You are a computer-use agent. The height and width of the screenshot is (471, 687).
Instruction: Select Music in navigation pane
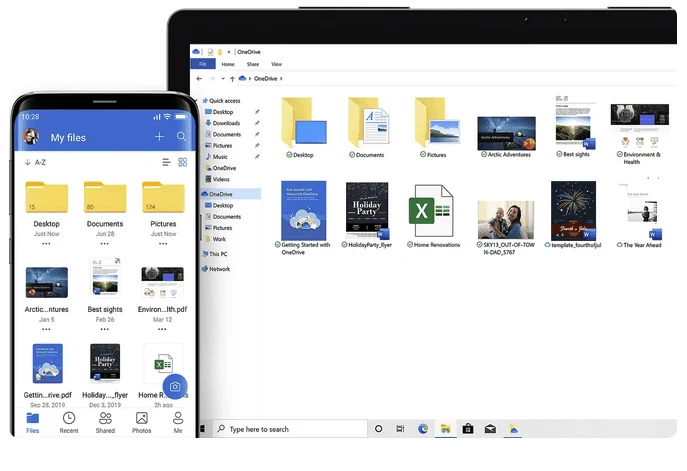tap(216, 156)
